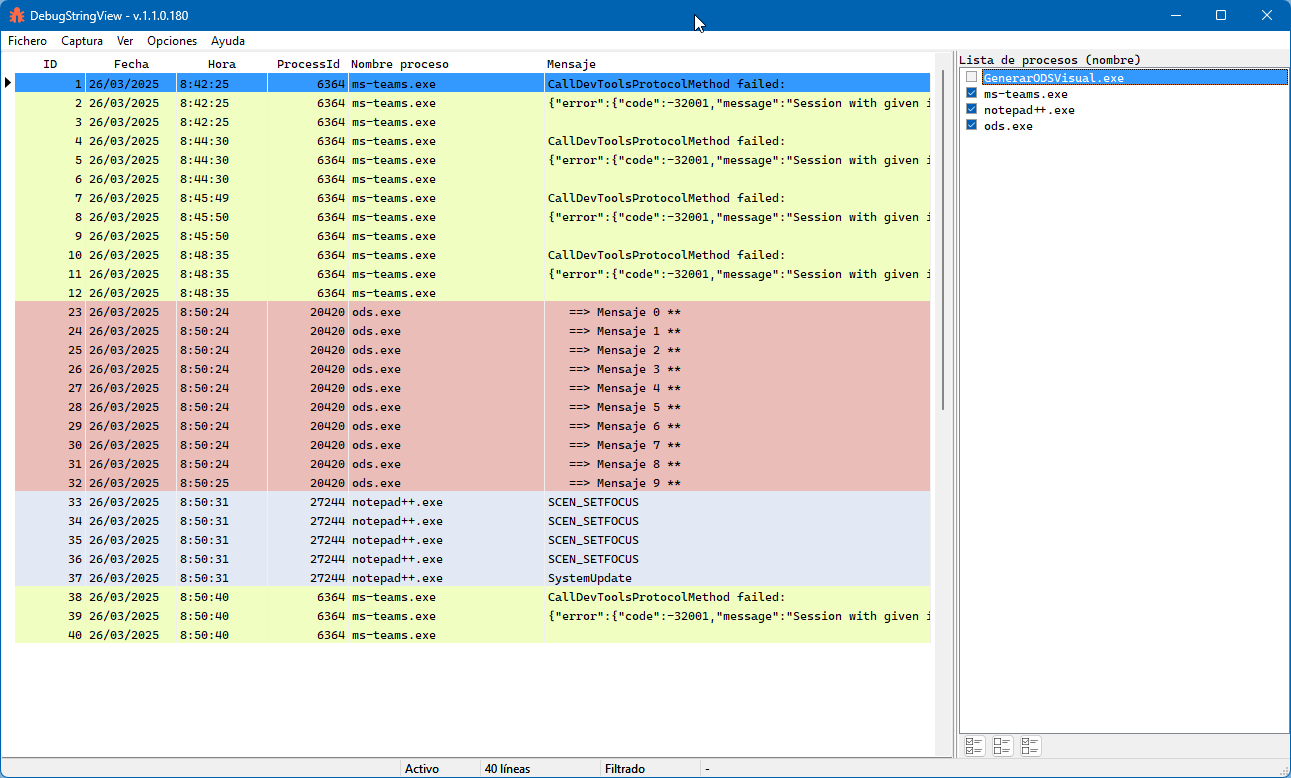Viewport: 1291px width, 778px height.
Task: Untick the notepad++.exe process filter
Action: 972,110
